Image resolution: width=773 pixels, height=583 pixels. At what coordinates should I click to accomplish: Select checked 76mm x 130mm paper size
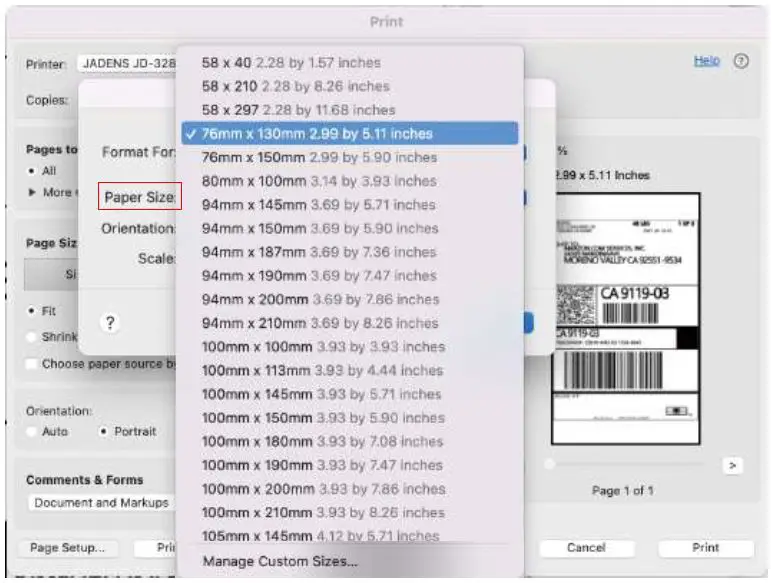(350, 134)
